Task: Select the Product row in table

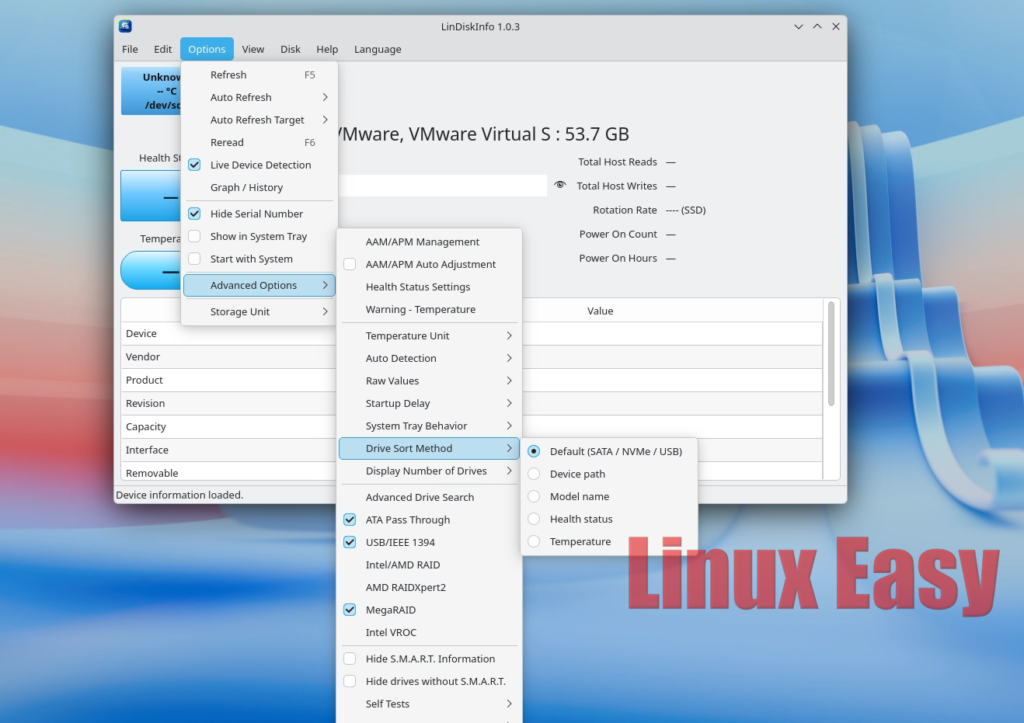Action: [x=472, y=380]
